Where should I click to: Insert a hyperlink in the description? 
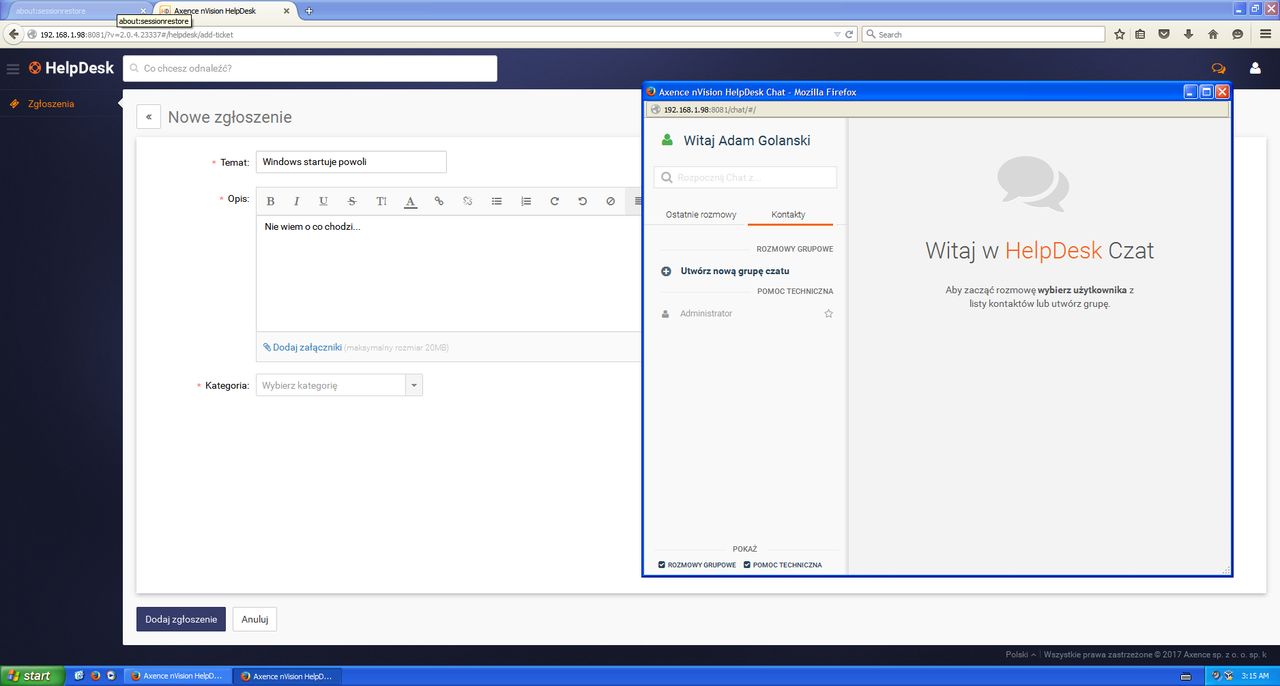click(x=438, y=201)
